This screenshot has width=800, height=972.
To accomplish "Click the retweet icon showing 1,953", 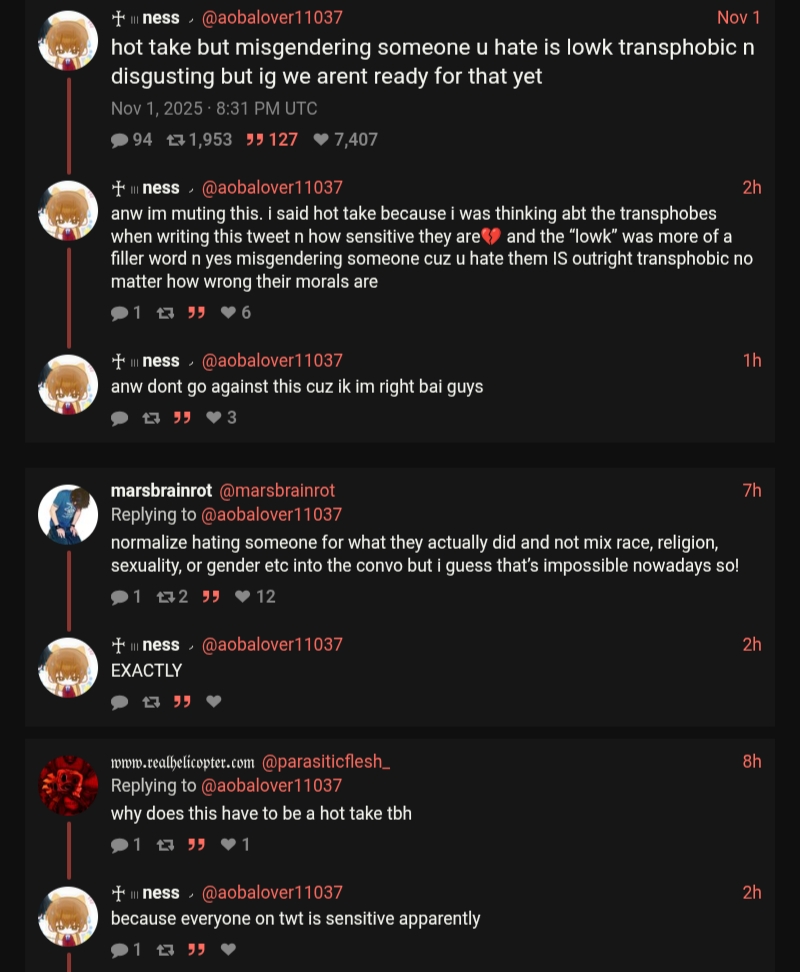I will (176, 140).
